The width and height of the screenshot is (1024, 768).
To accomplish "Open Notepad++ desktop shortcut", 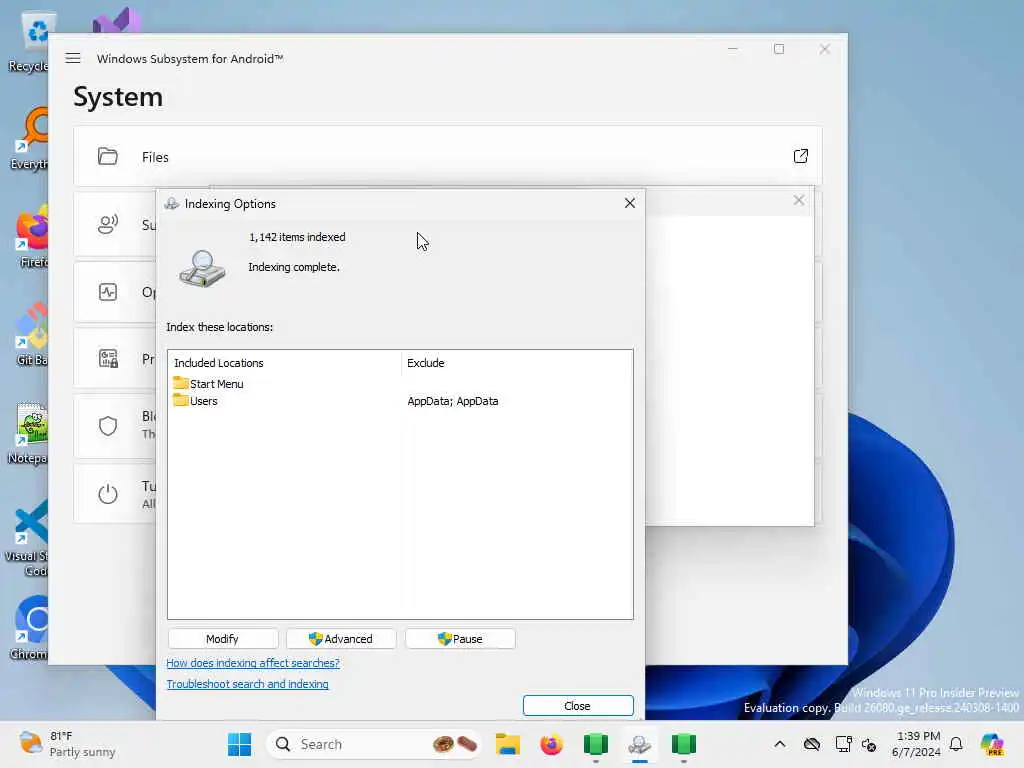I will (x=27, y=432).
